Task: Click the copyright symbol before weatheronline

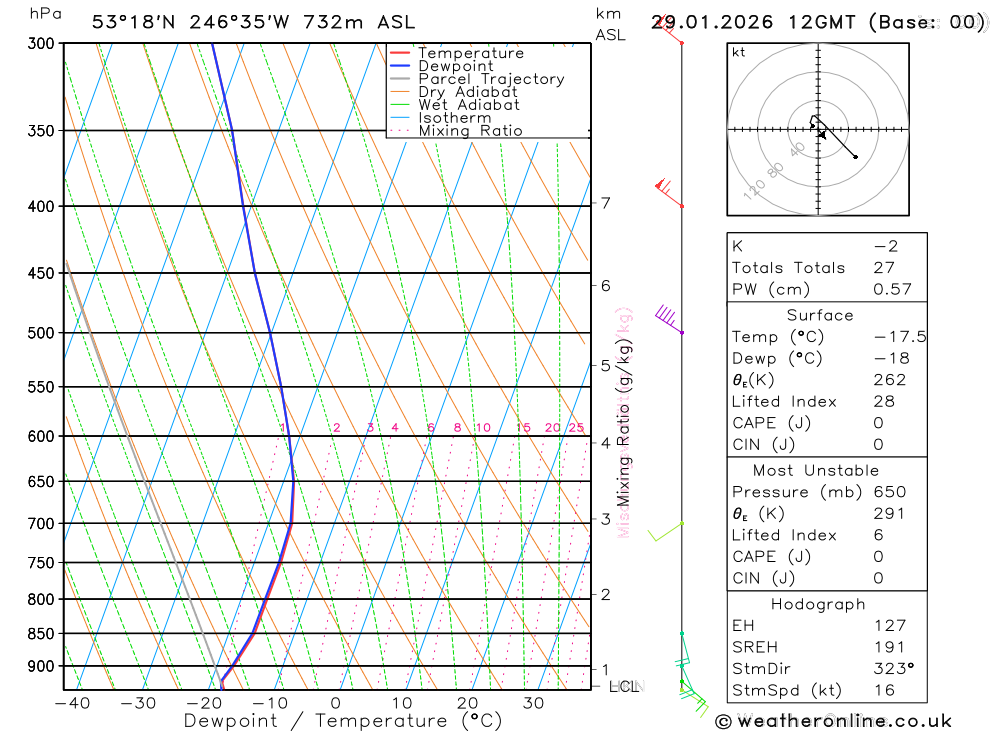Action: point(723,722)
